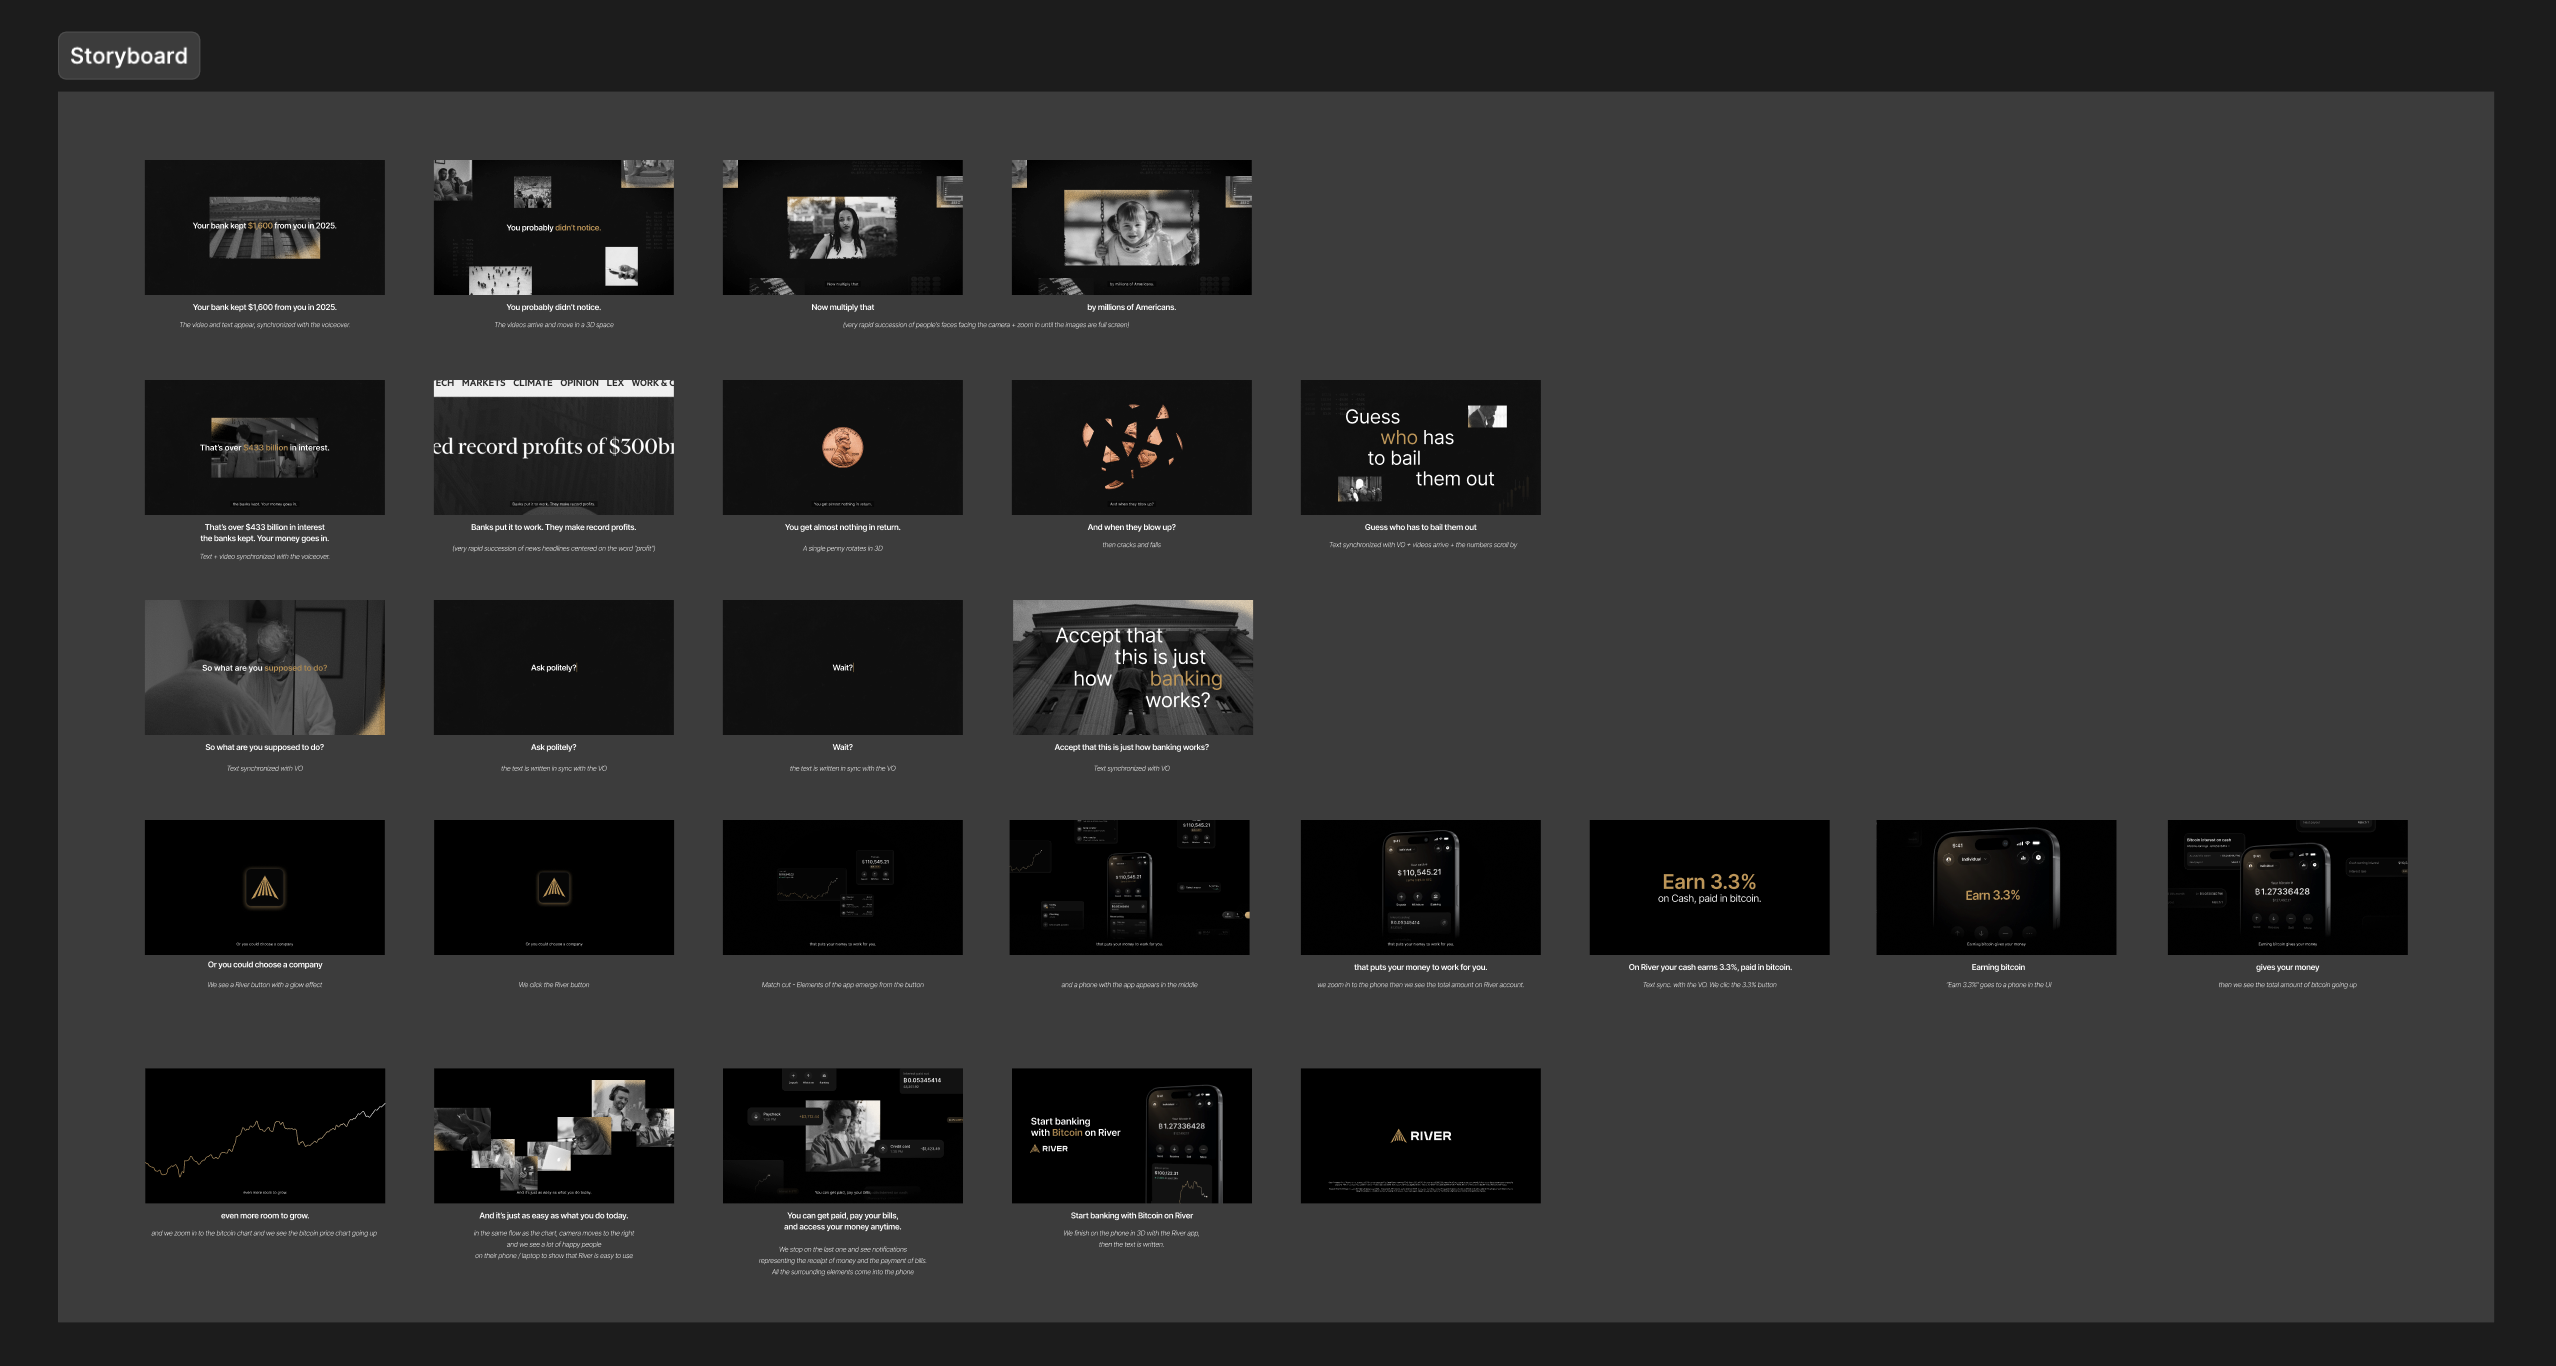Click caption 'You probably didn't notice.' below frame
The height and width of the screenshot is (1366, 2556).
554,308
